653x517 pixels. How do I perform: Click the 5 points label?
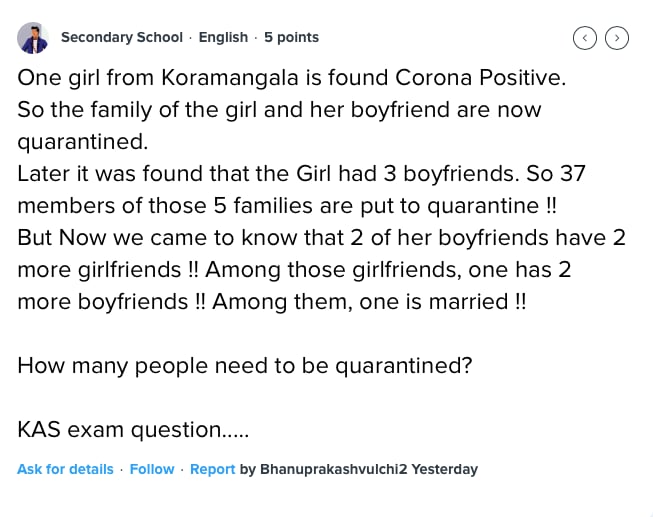pyautogui.click(x=291, y=37)
